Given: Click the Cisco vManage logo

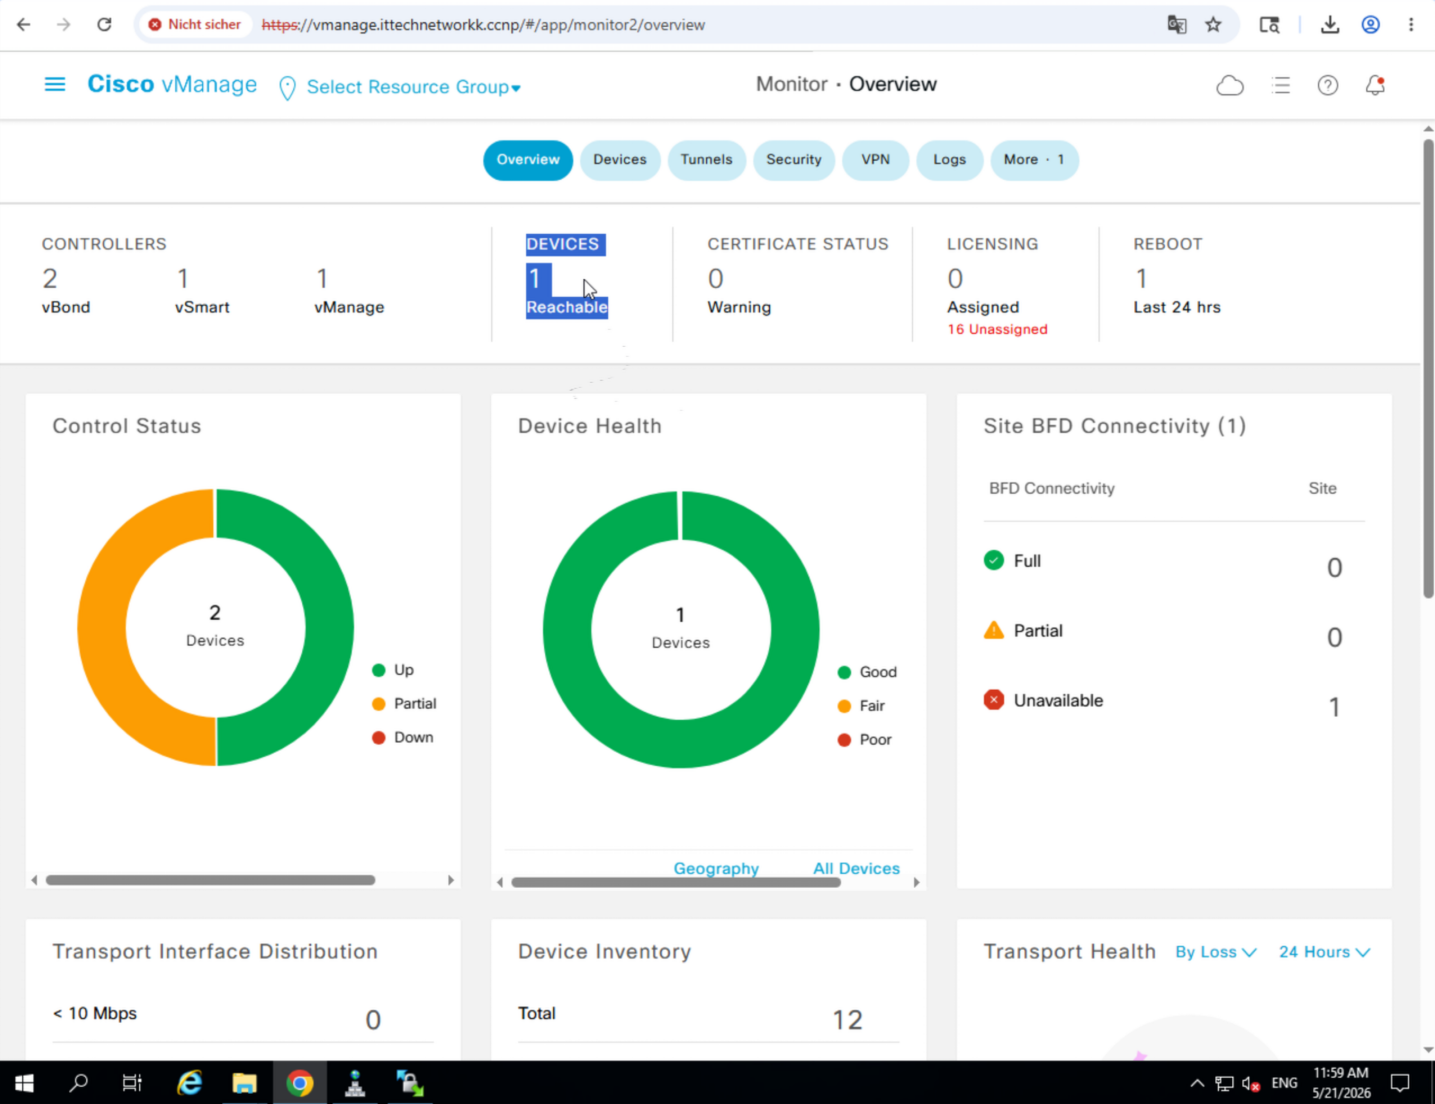Looking at the screenshot, I should pos(172,85).
